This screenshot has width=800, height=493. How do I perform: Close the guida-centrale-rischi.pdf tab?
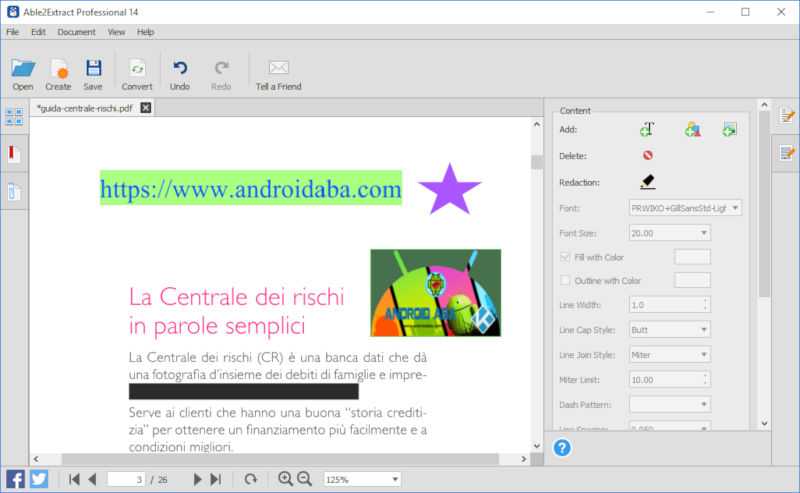146,108
